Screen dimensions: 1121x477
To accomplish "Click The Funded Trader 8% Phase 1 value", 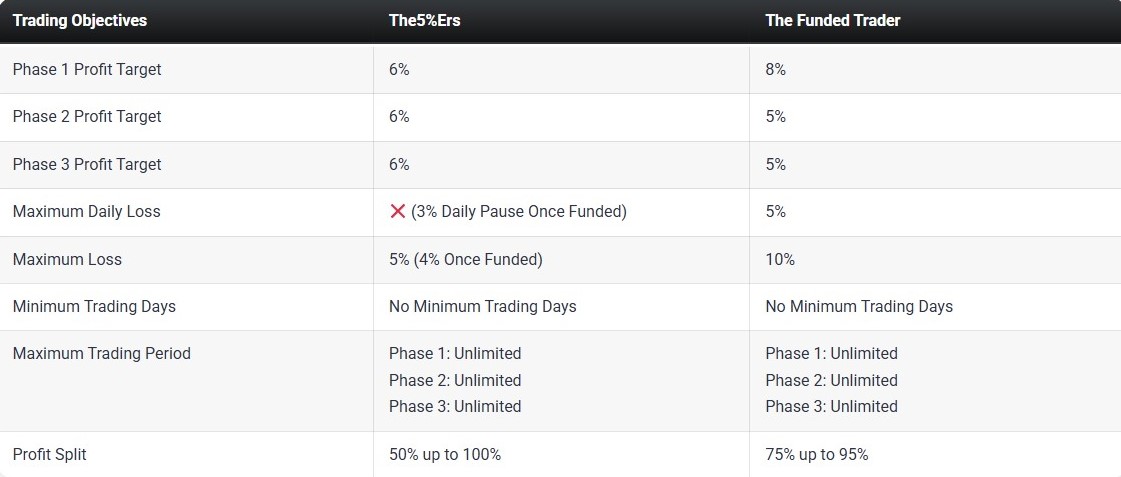I will 776,69.
